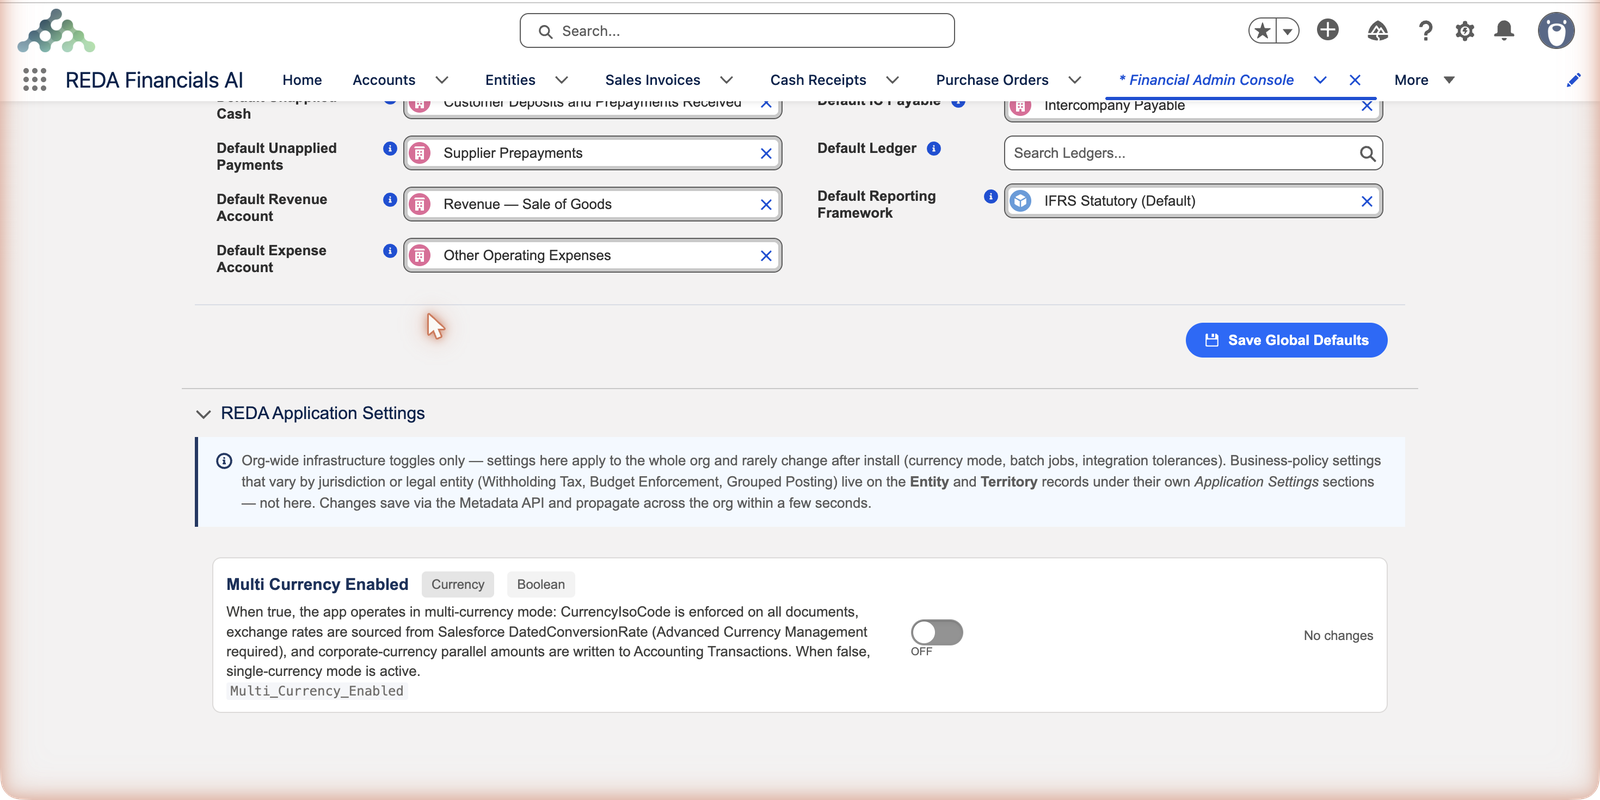The height and width of the screenshot is (800, 1600).
Task: Click the Favorites star icon
Action: pos(1263,31)
